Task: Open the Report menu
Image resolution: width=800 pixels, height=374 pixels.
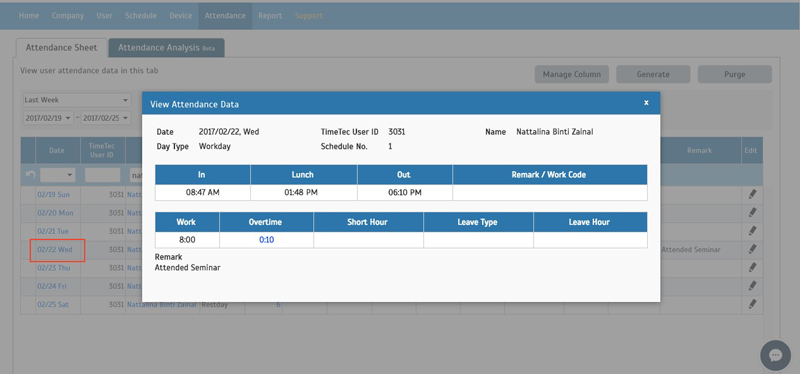Action: [270, 16]
